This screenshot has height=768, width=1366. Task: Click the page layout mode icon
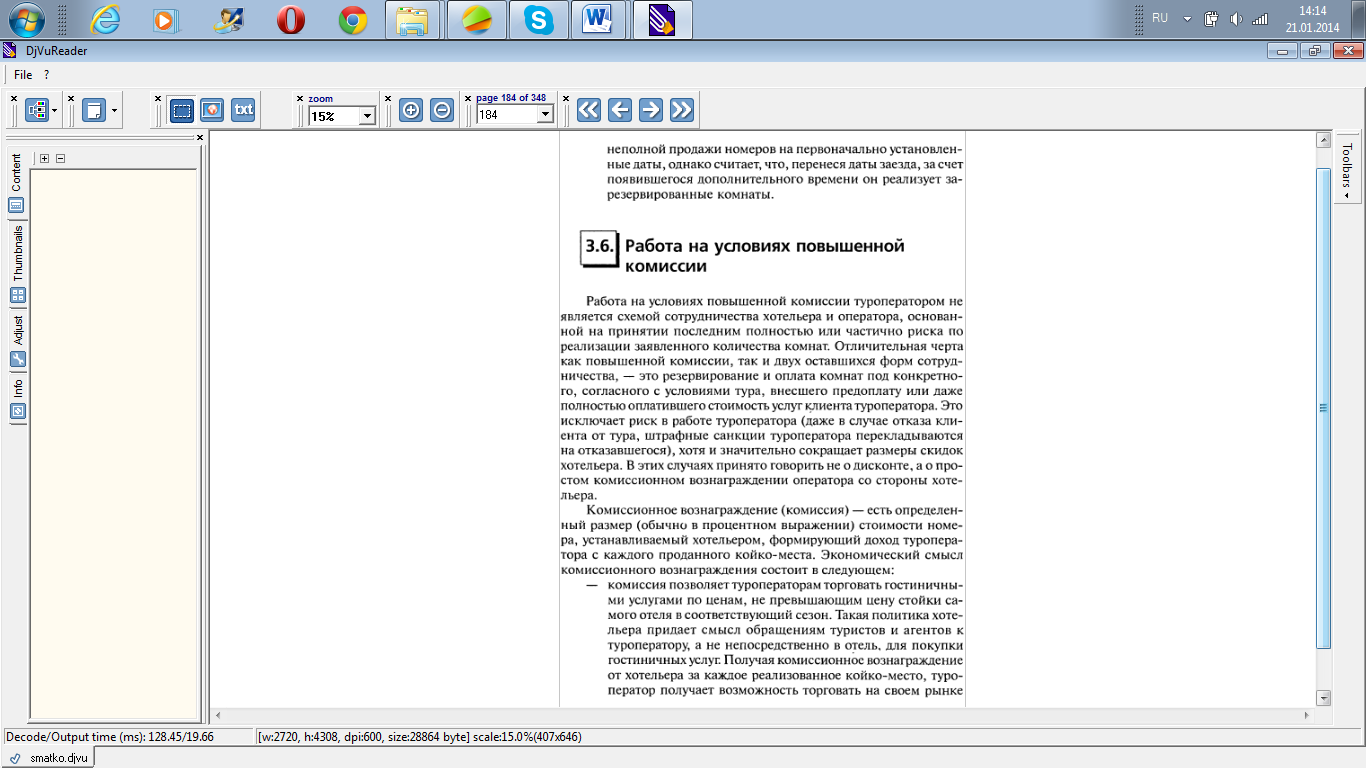tap(37, 110)
